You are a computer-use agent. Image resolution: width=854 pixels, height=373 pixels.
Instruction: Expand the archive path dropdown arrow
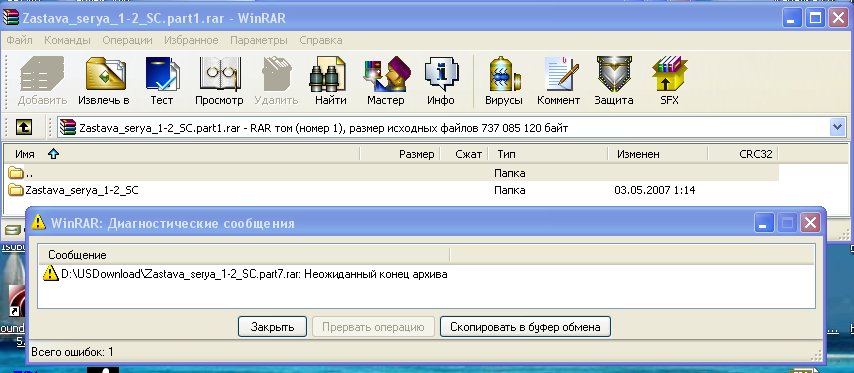click(837, 127)
